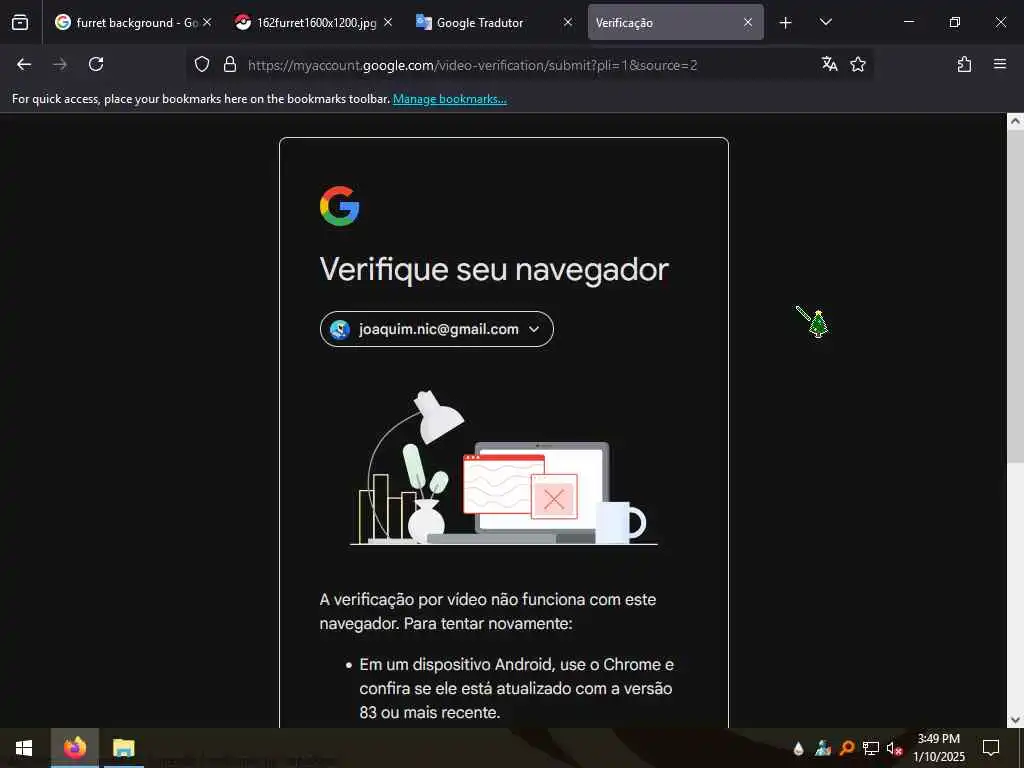
Task: Open network status tray icon
Action: click(871, 748)
